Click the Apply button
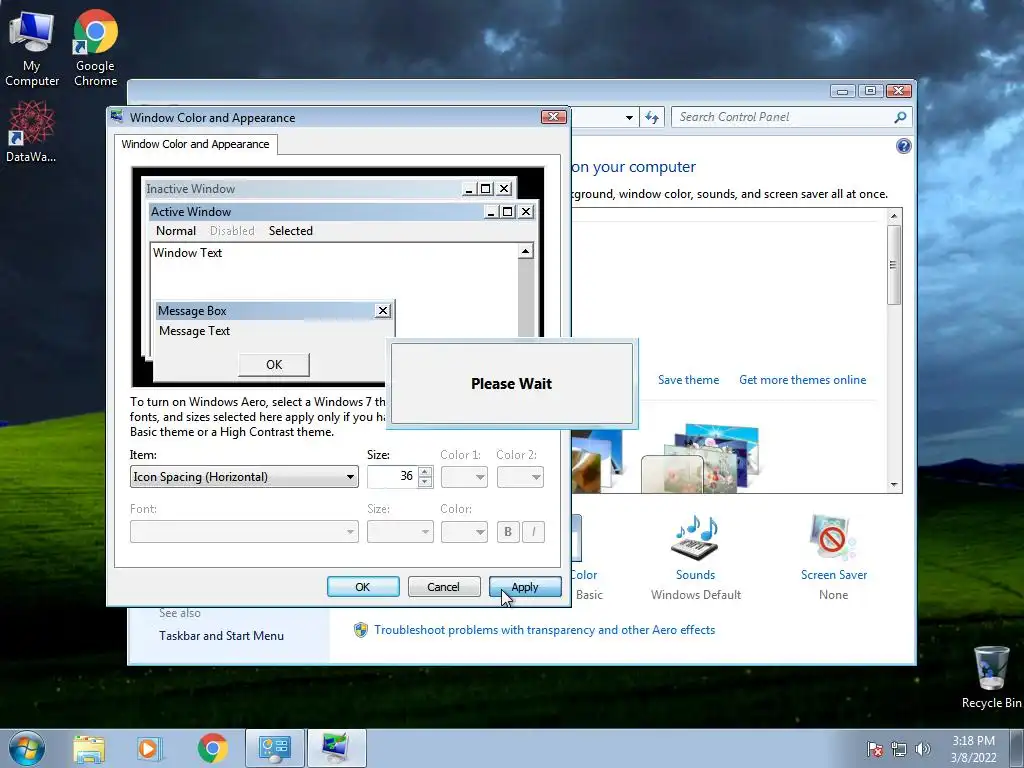 tap(525, 586)
